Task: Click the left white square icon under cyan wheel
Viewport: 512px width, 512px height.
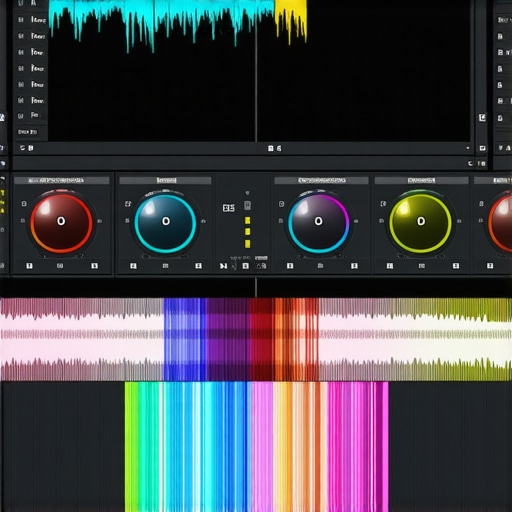Action: coord(133,266)
